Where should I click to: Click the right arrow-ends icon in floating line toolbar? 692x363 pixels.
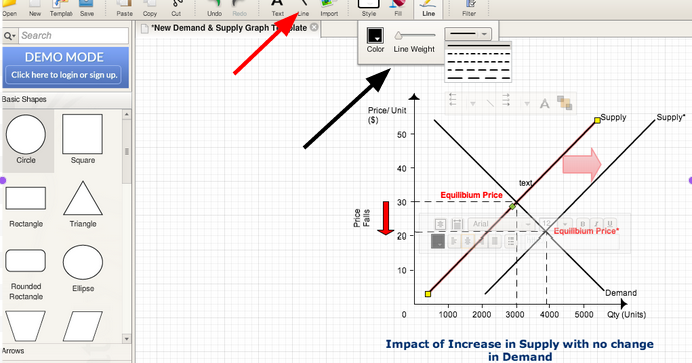[x=506, y=100]
